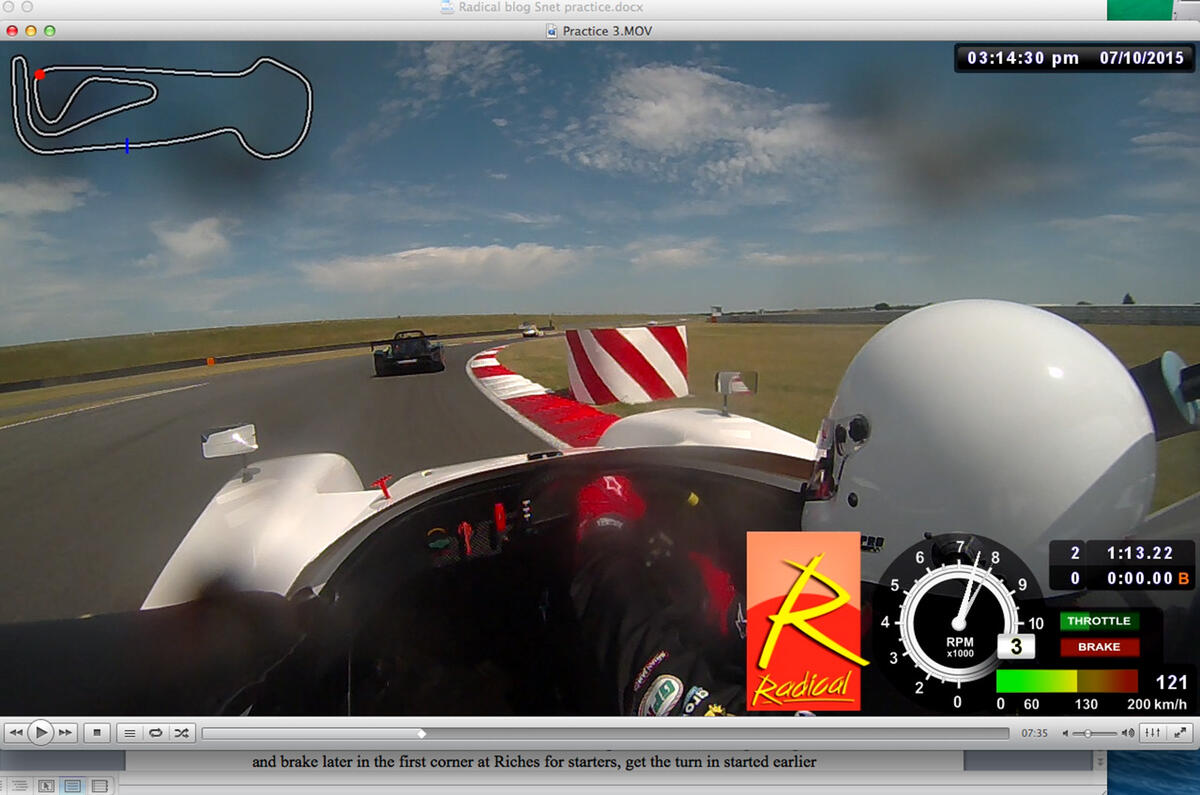
Task: Toggle repeat/loop mode
Action: (155, 733)
